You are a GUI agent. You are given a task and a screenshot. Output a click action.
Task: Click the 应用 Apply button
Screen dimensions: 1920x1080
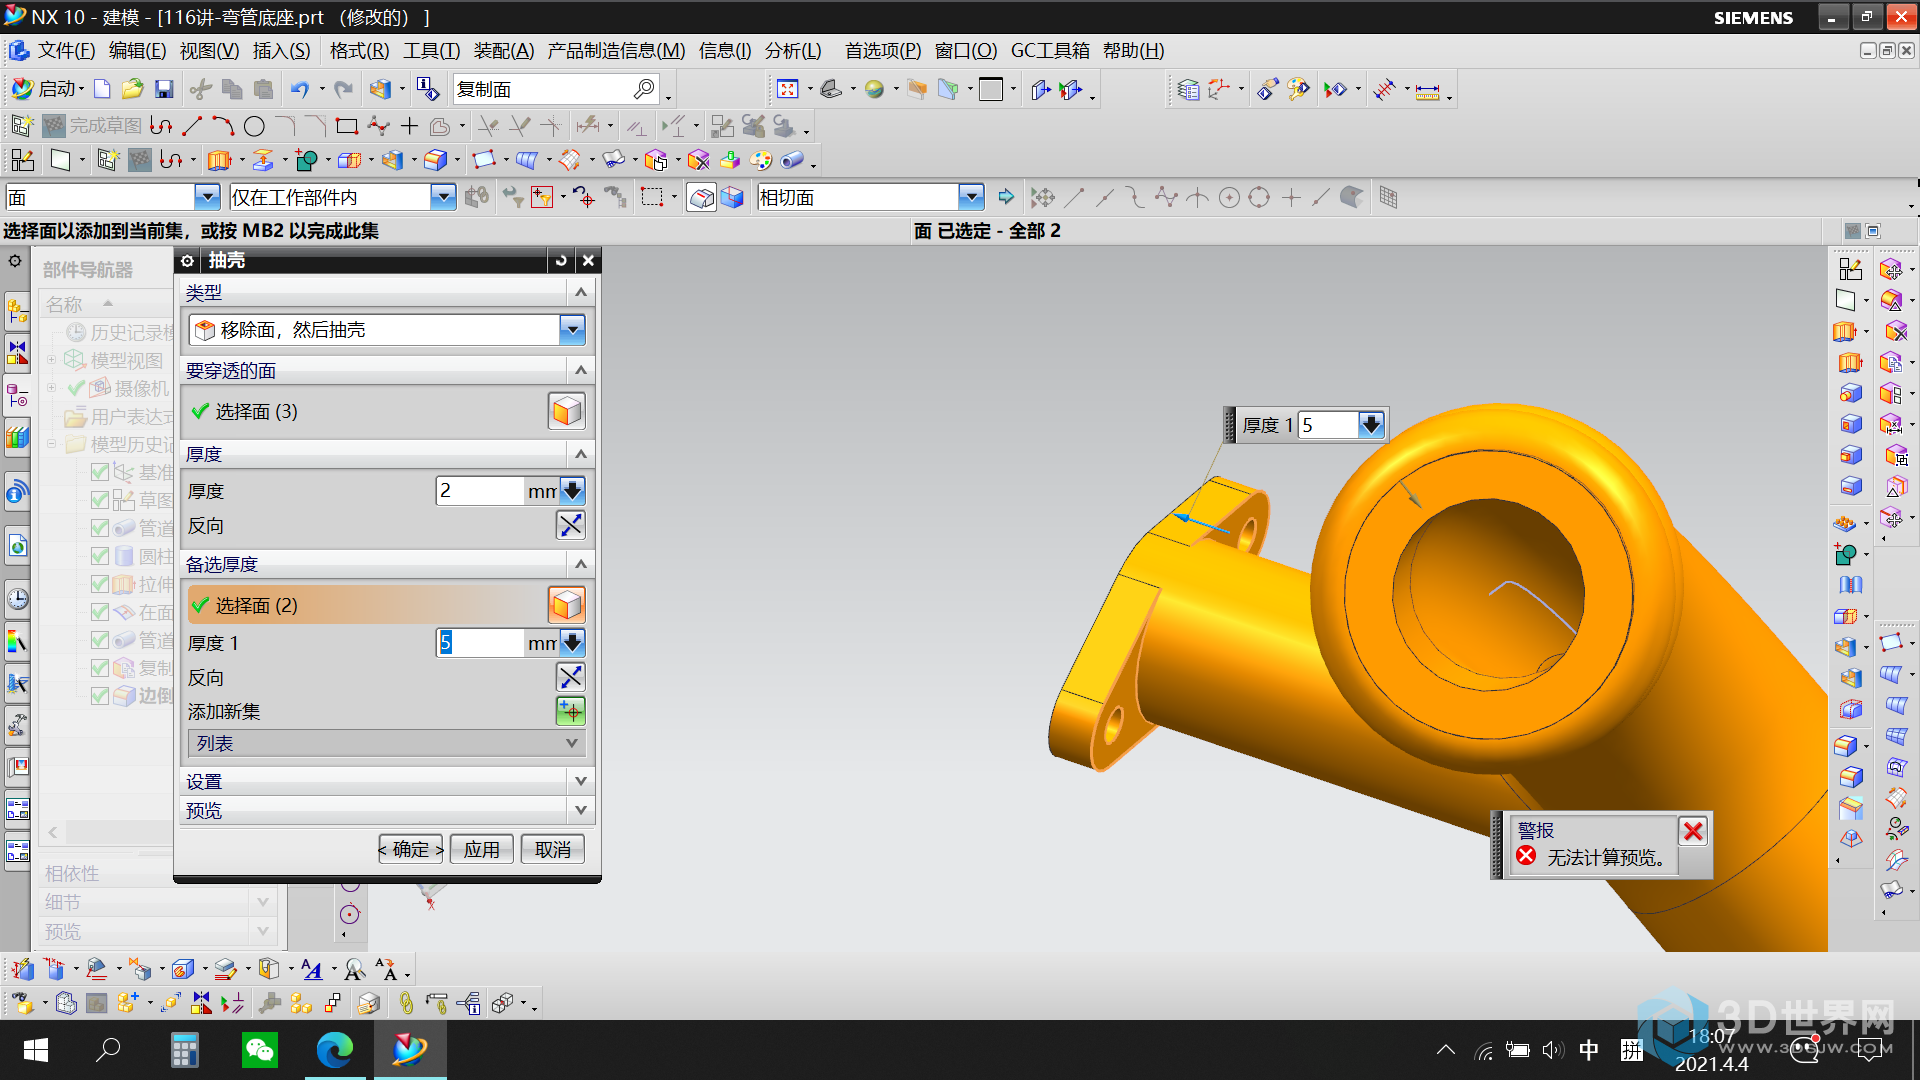pyautogui.click(x=482, y=849)
